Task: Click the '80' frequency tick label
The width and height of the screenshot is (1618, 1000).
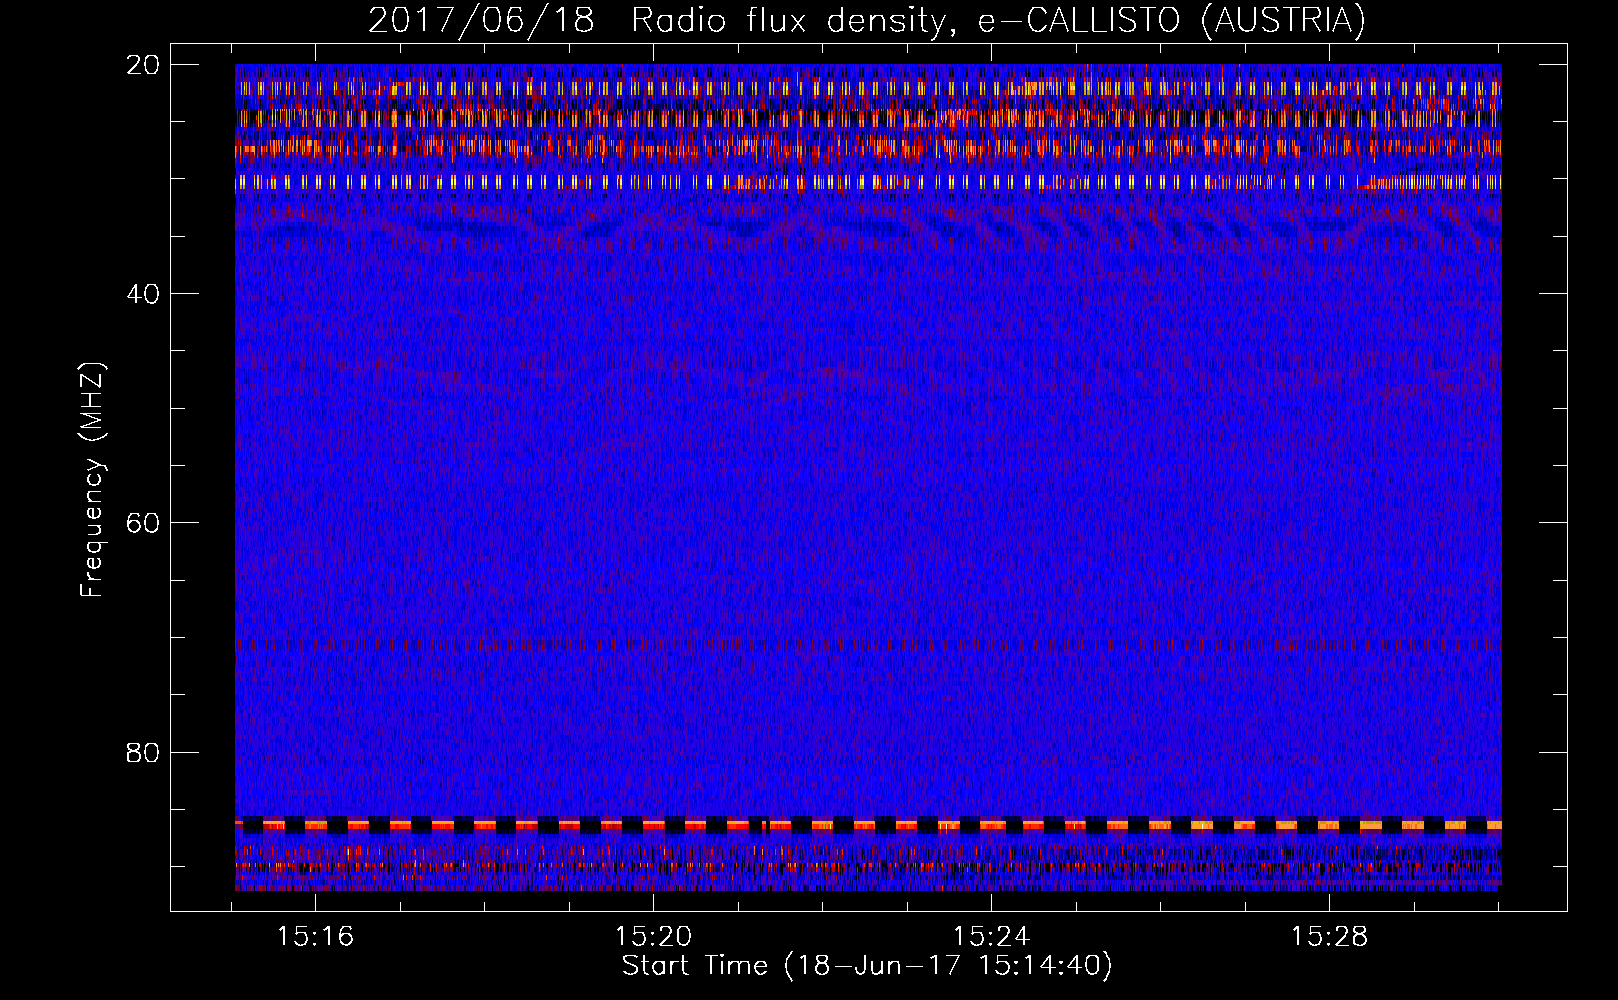Action: click(143, 752)
